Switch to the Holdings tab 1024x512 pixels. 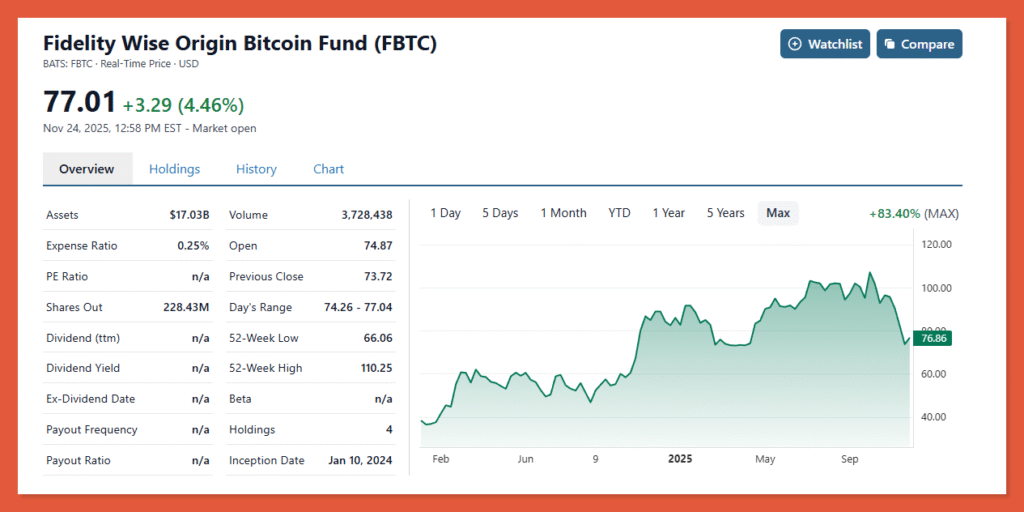174,169
